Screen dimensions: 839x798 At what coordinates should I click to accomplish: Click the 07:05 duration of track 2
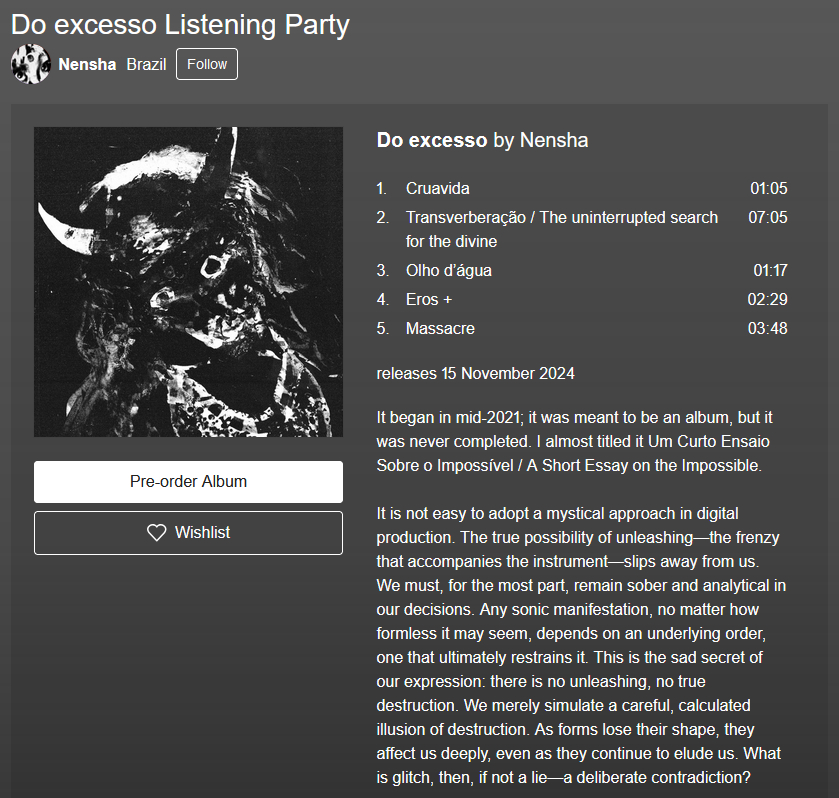[768, 217]
